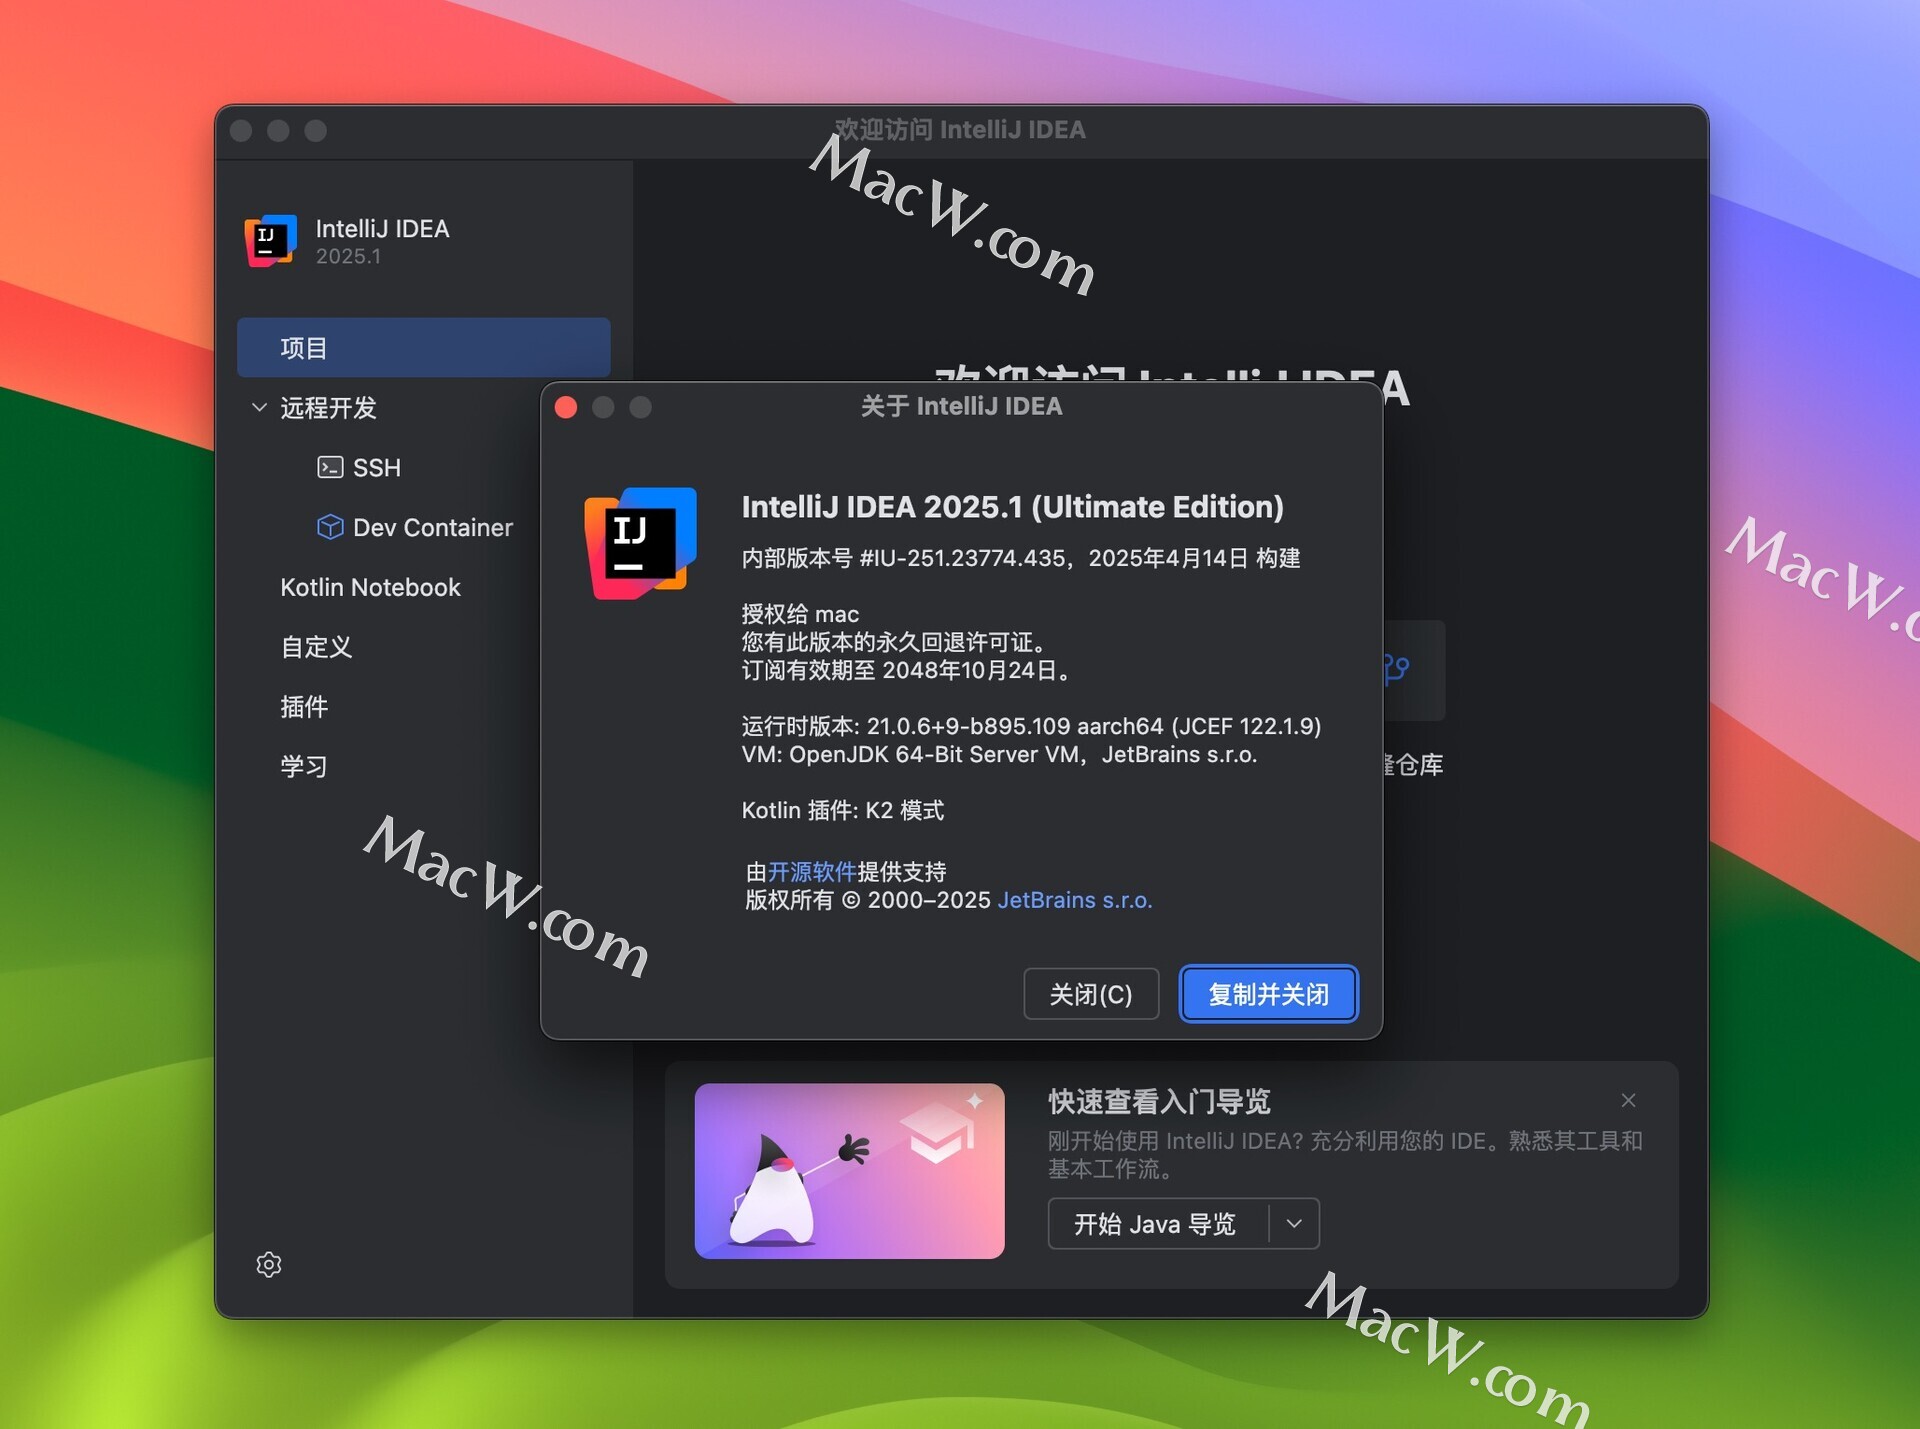Click version control repository icon behind dialog

pyautogui.click(x=1397, y=668)
